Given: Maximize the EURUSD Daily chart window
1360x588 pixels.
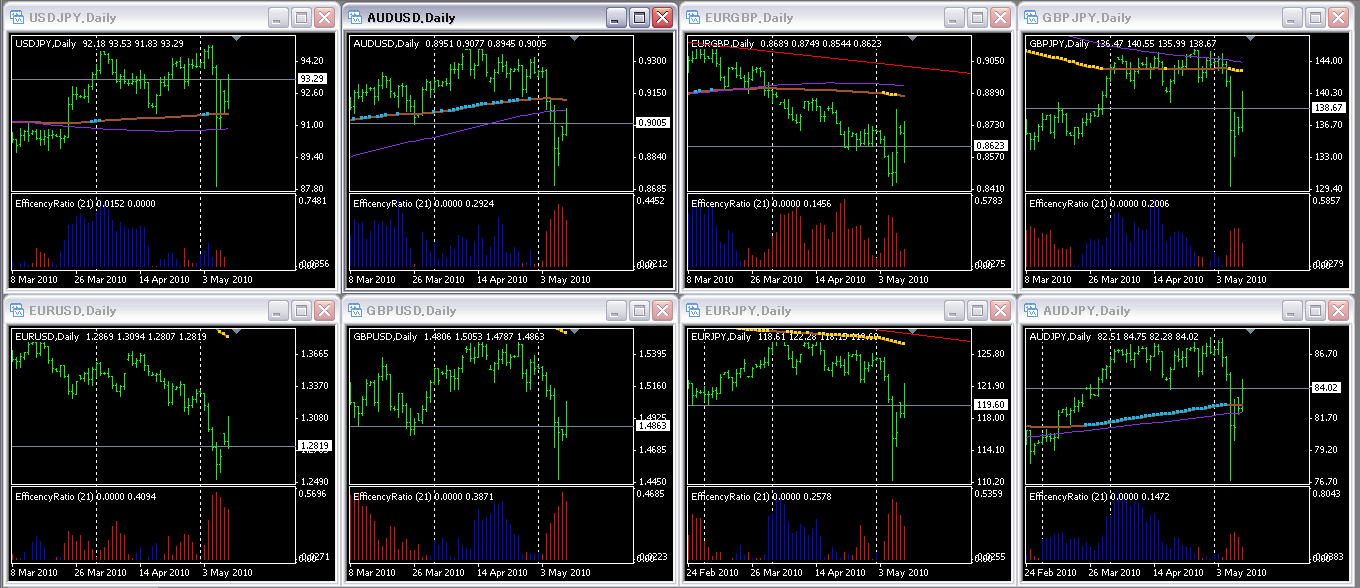Looking at the screenshot, I should (x=301, y=311).
